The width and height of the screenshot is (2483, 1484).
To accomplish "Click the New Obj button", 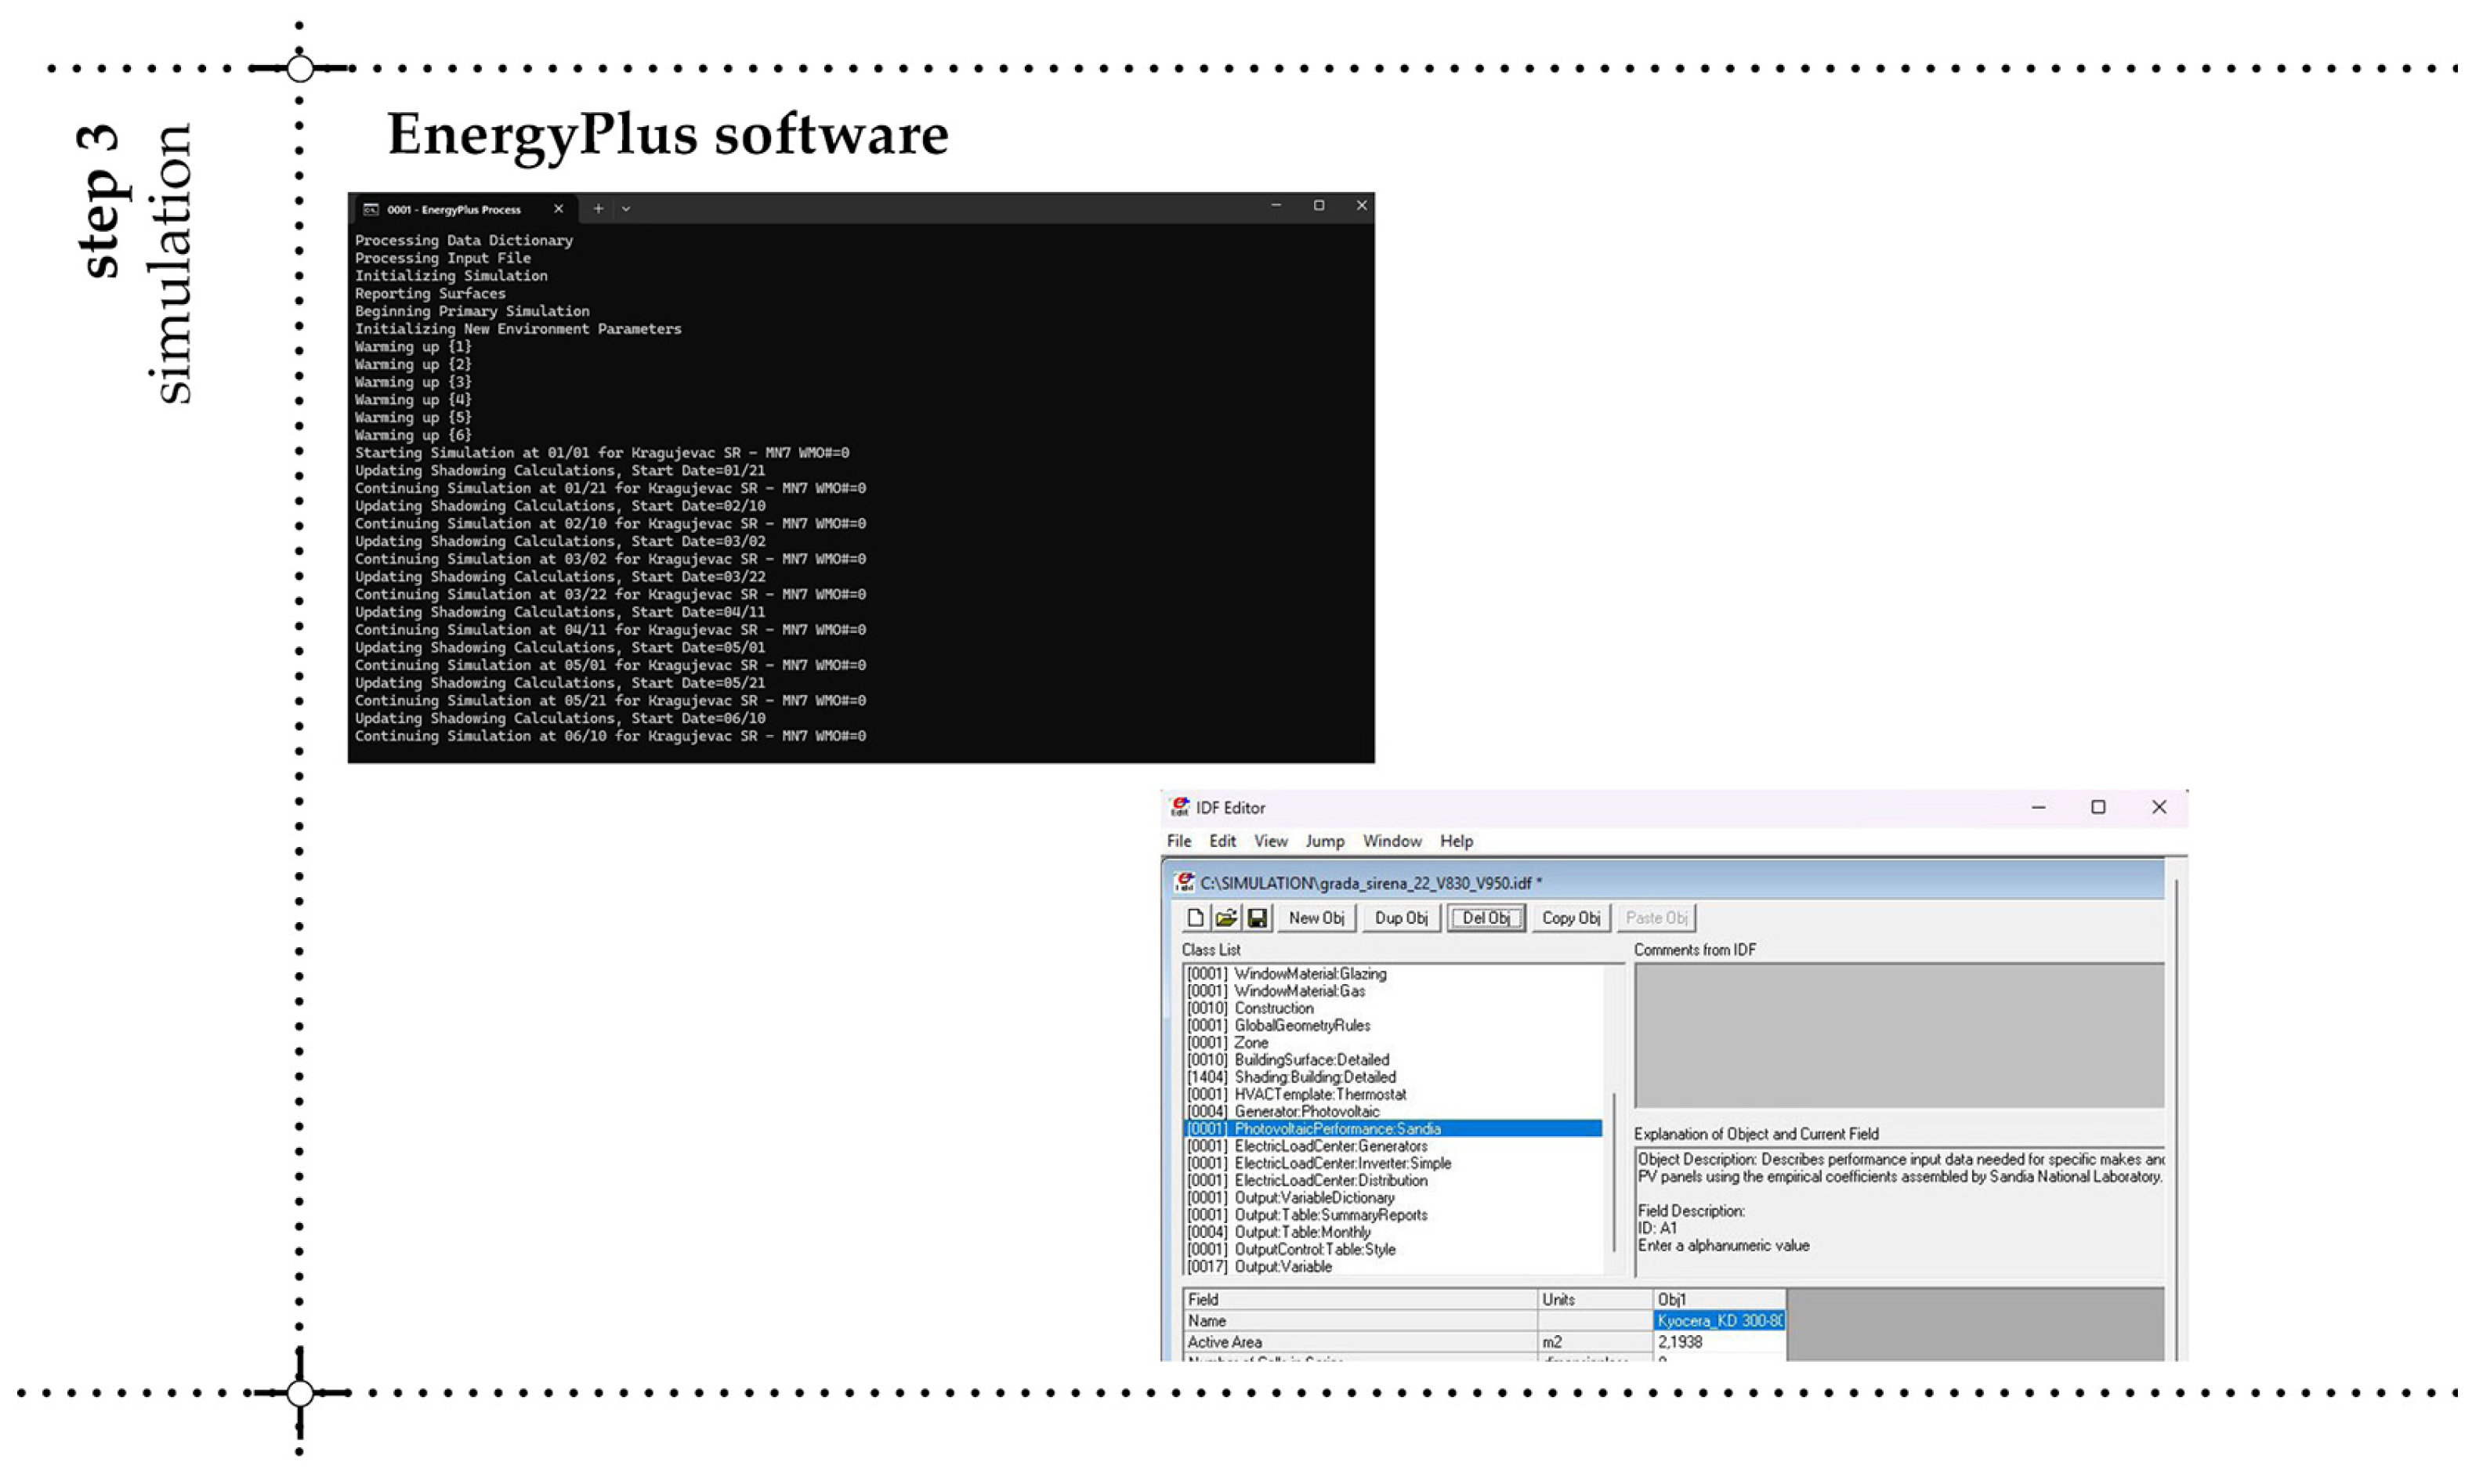I will pyautogui.click(x=1316, y=917).
